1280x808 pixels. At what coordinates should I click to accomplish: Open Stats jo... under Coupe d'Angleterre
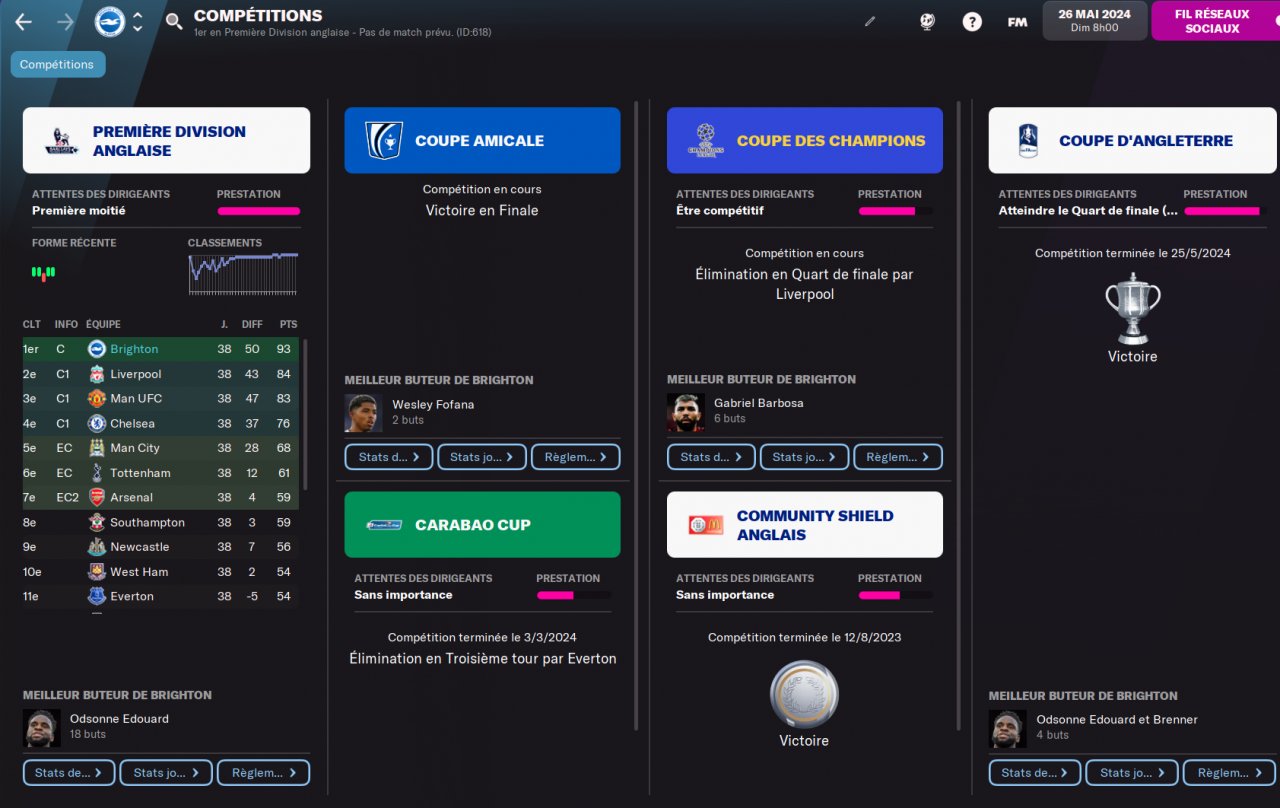click(x=1132, y=772)
